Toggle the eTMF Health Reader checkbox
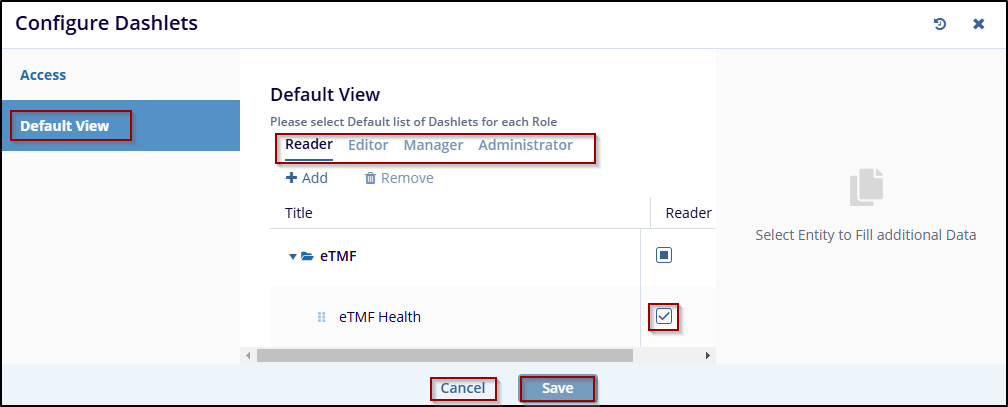The width and height of the screenshot is (1008, 407). pos(664,317)
